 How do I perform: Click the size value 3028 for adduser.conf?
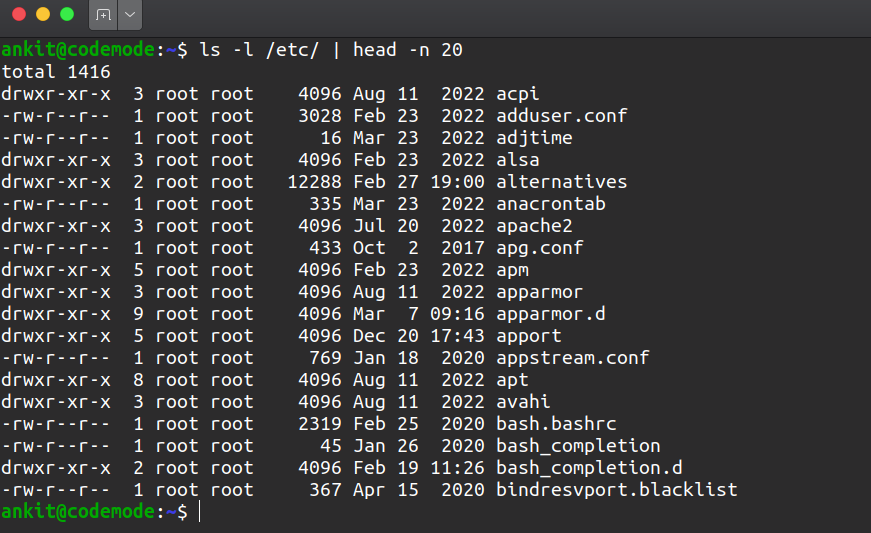(x=320, y=116)
